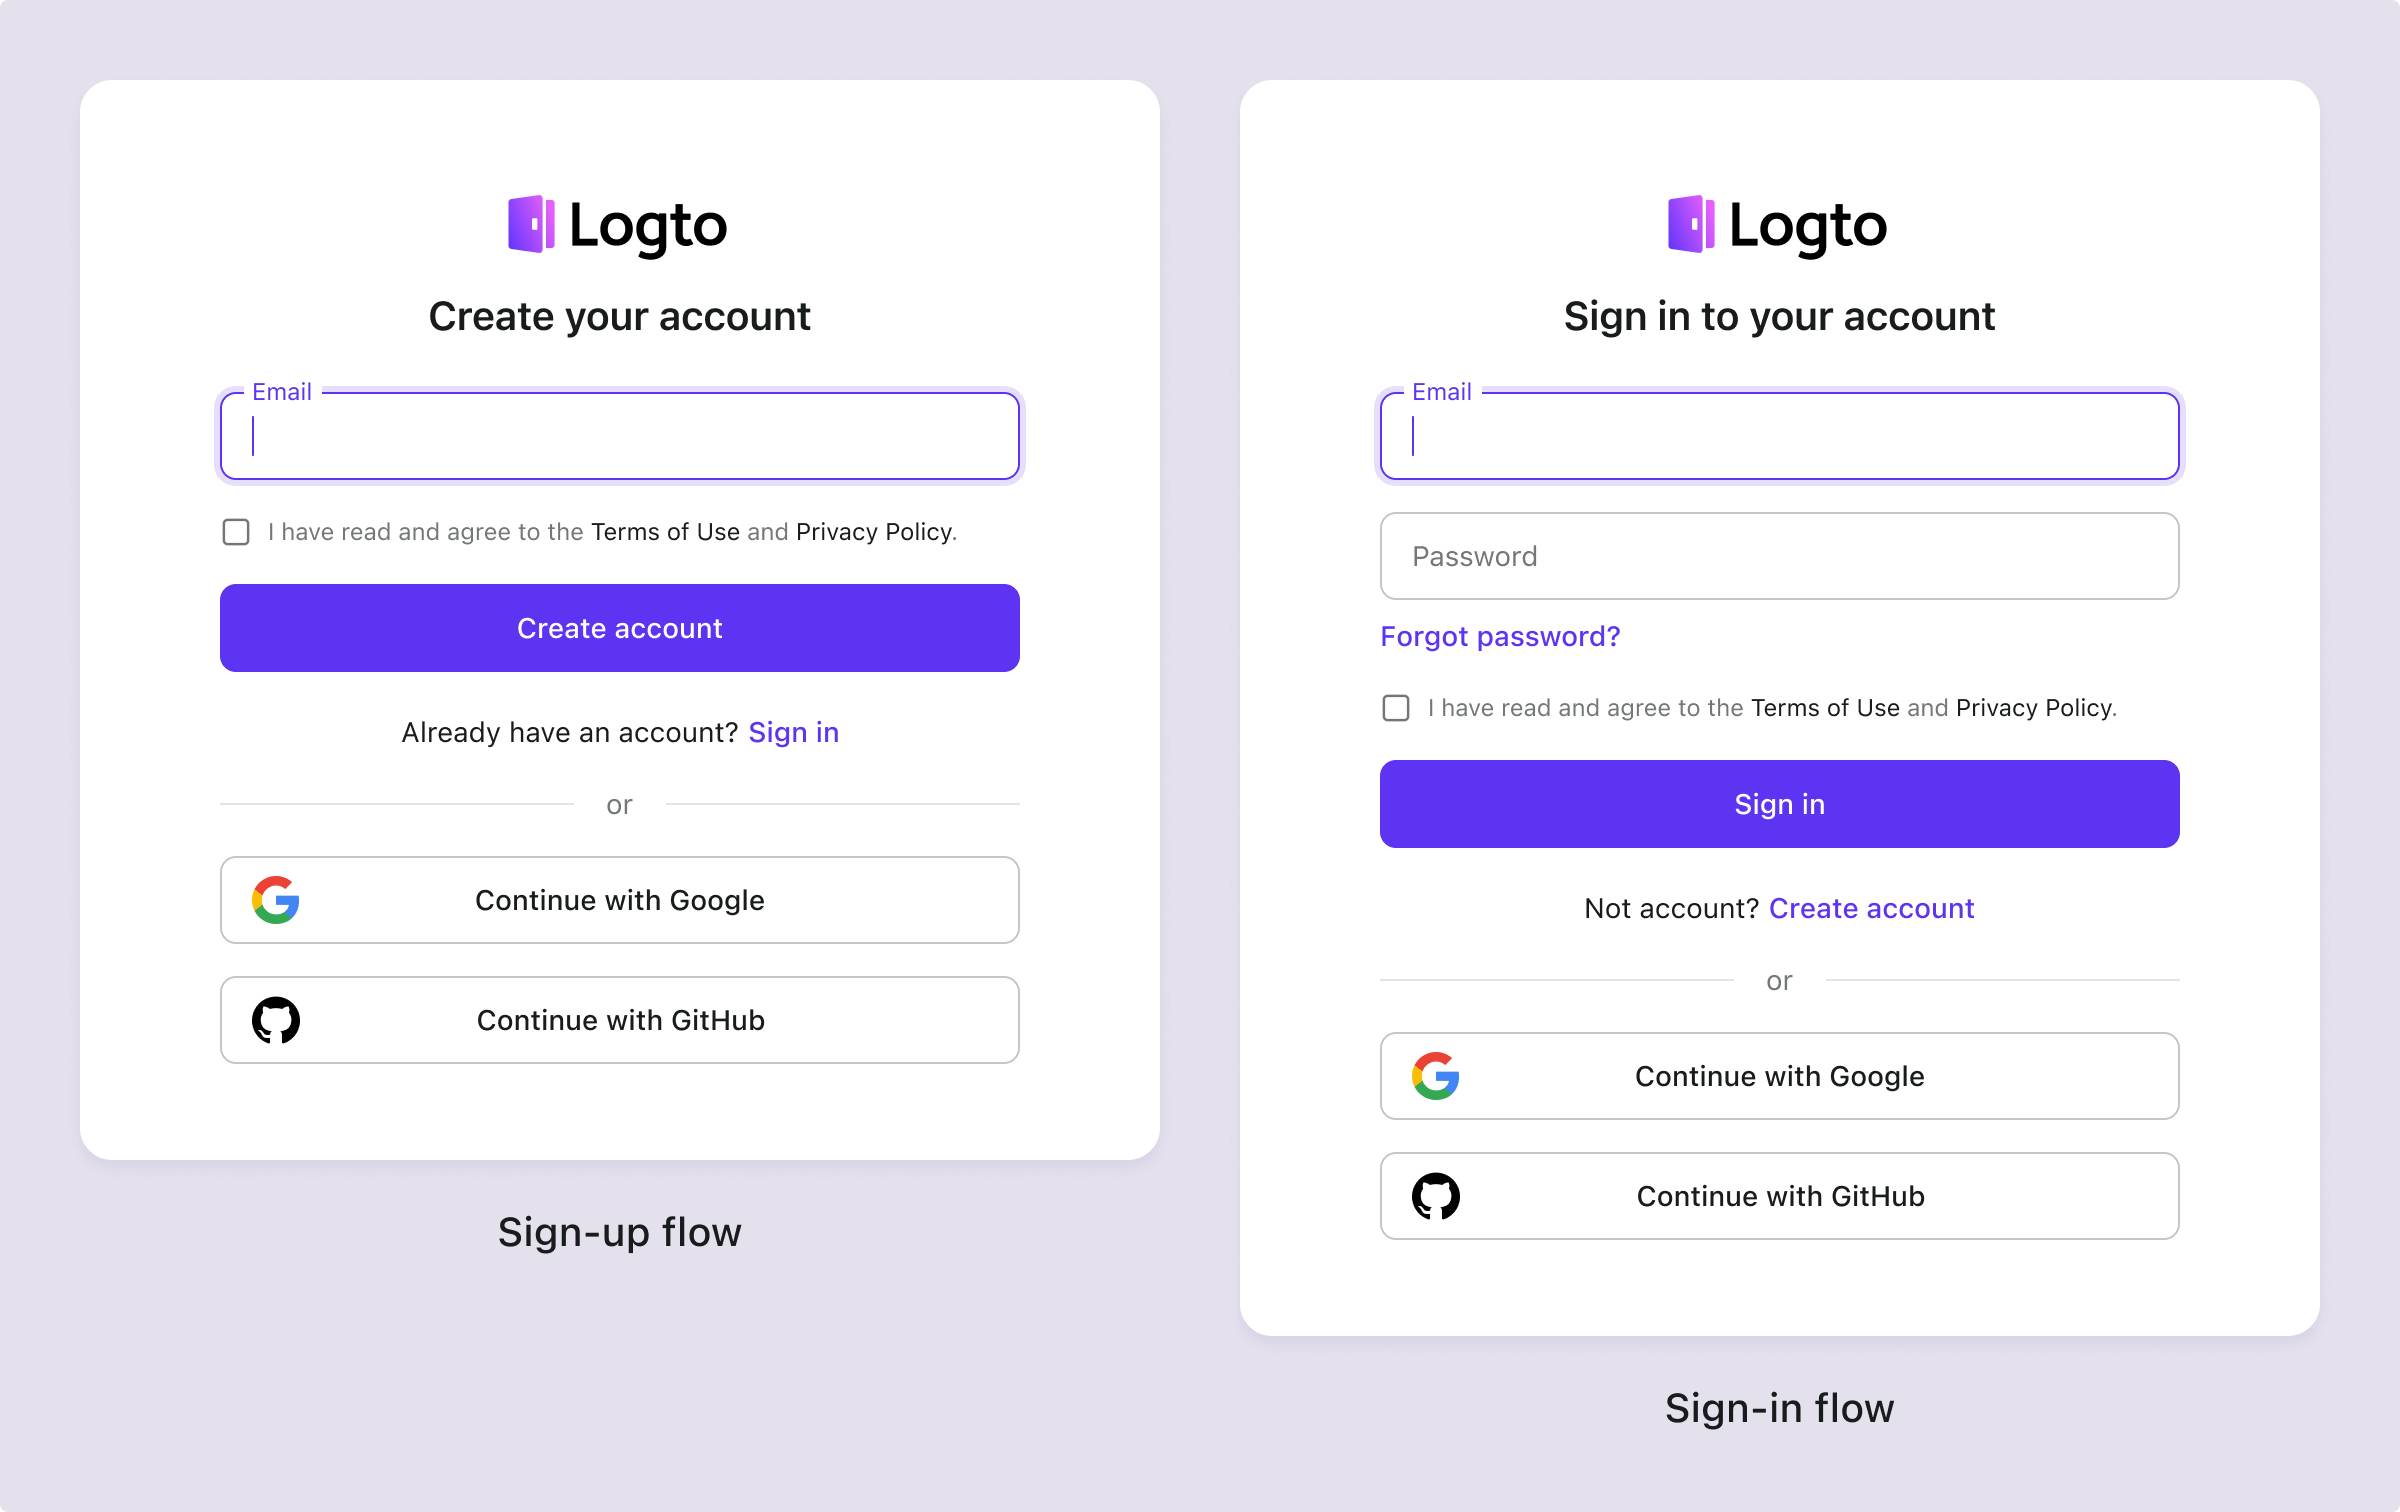Toggle Terms agreement checkbox on sign-up
2400x1512 pixels.
(235, 531)
